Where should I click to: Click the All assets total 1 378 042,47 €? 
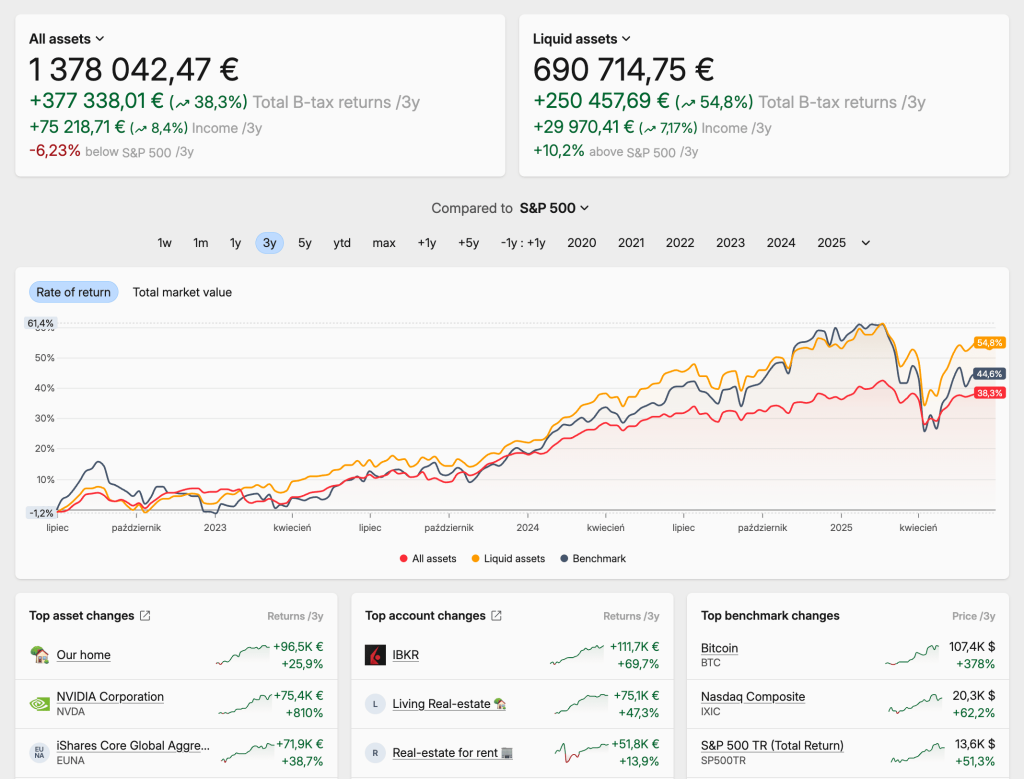coord(134,70)
